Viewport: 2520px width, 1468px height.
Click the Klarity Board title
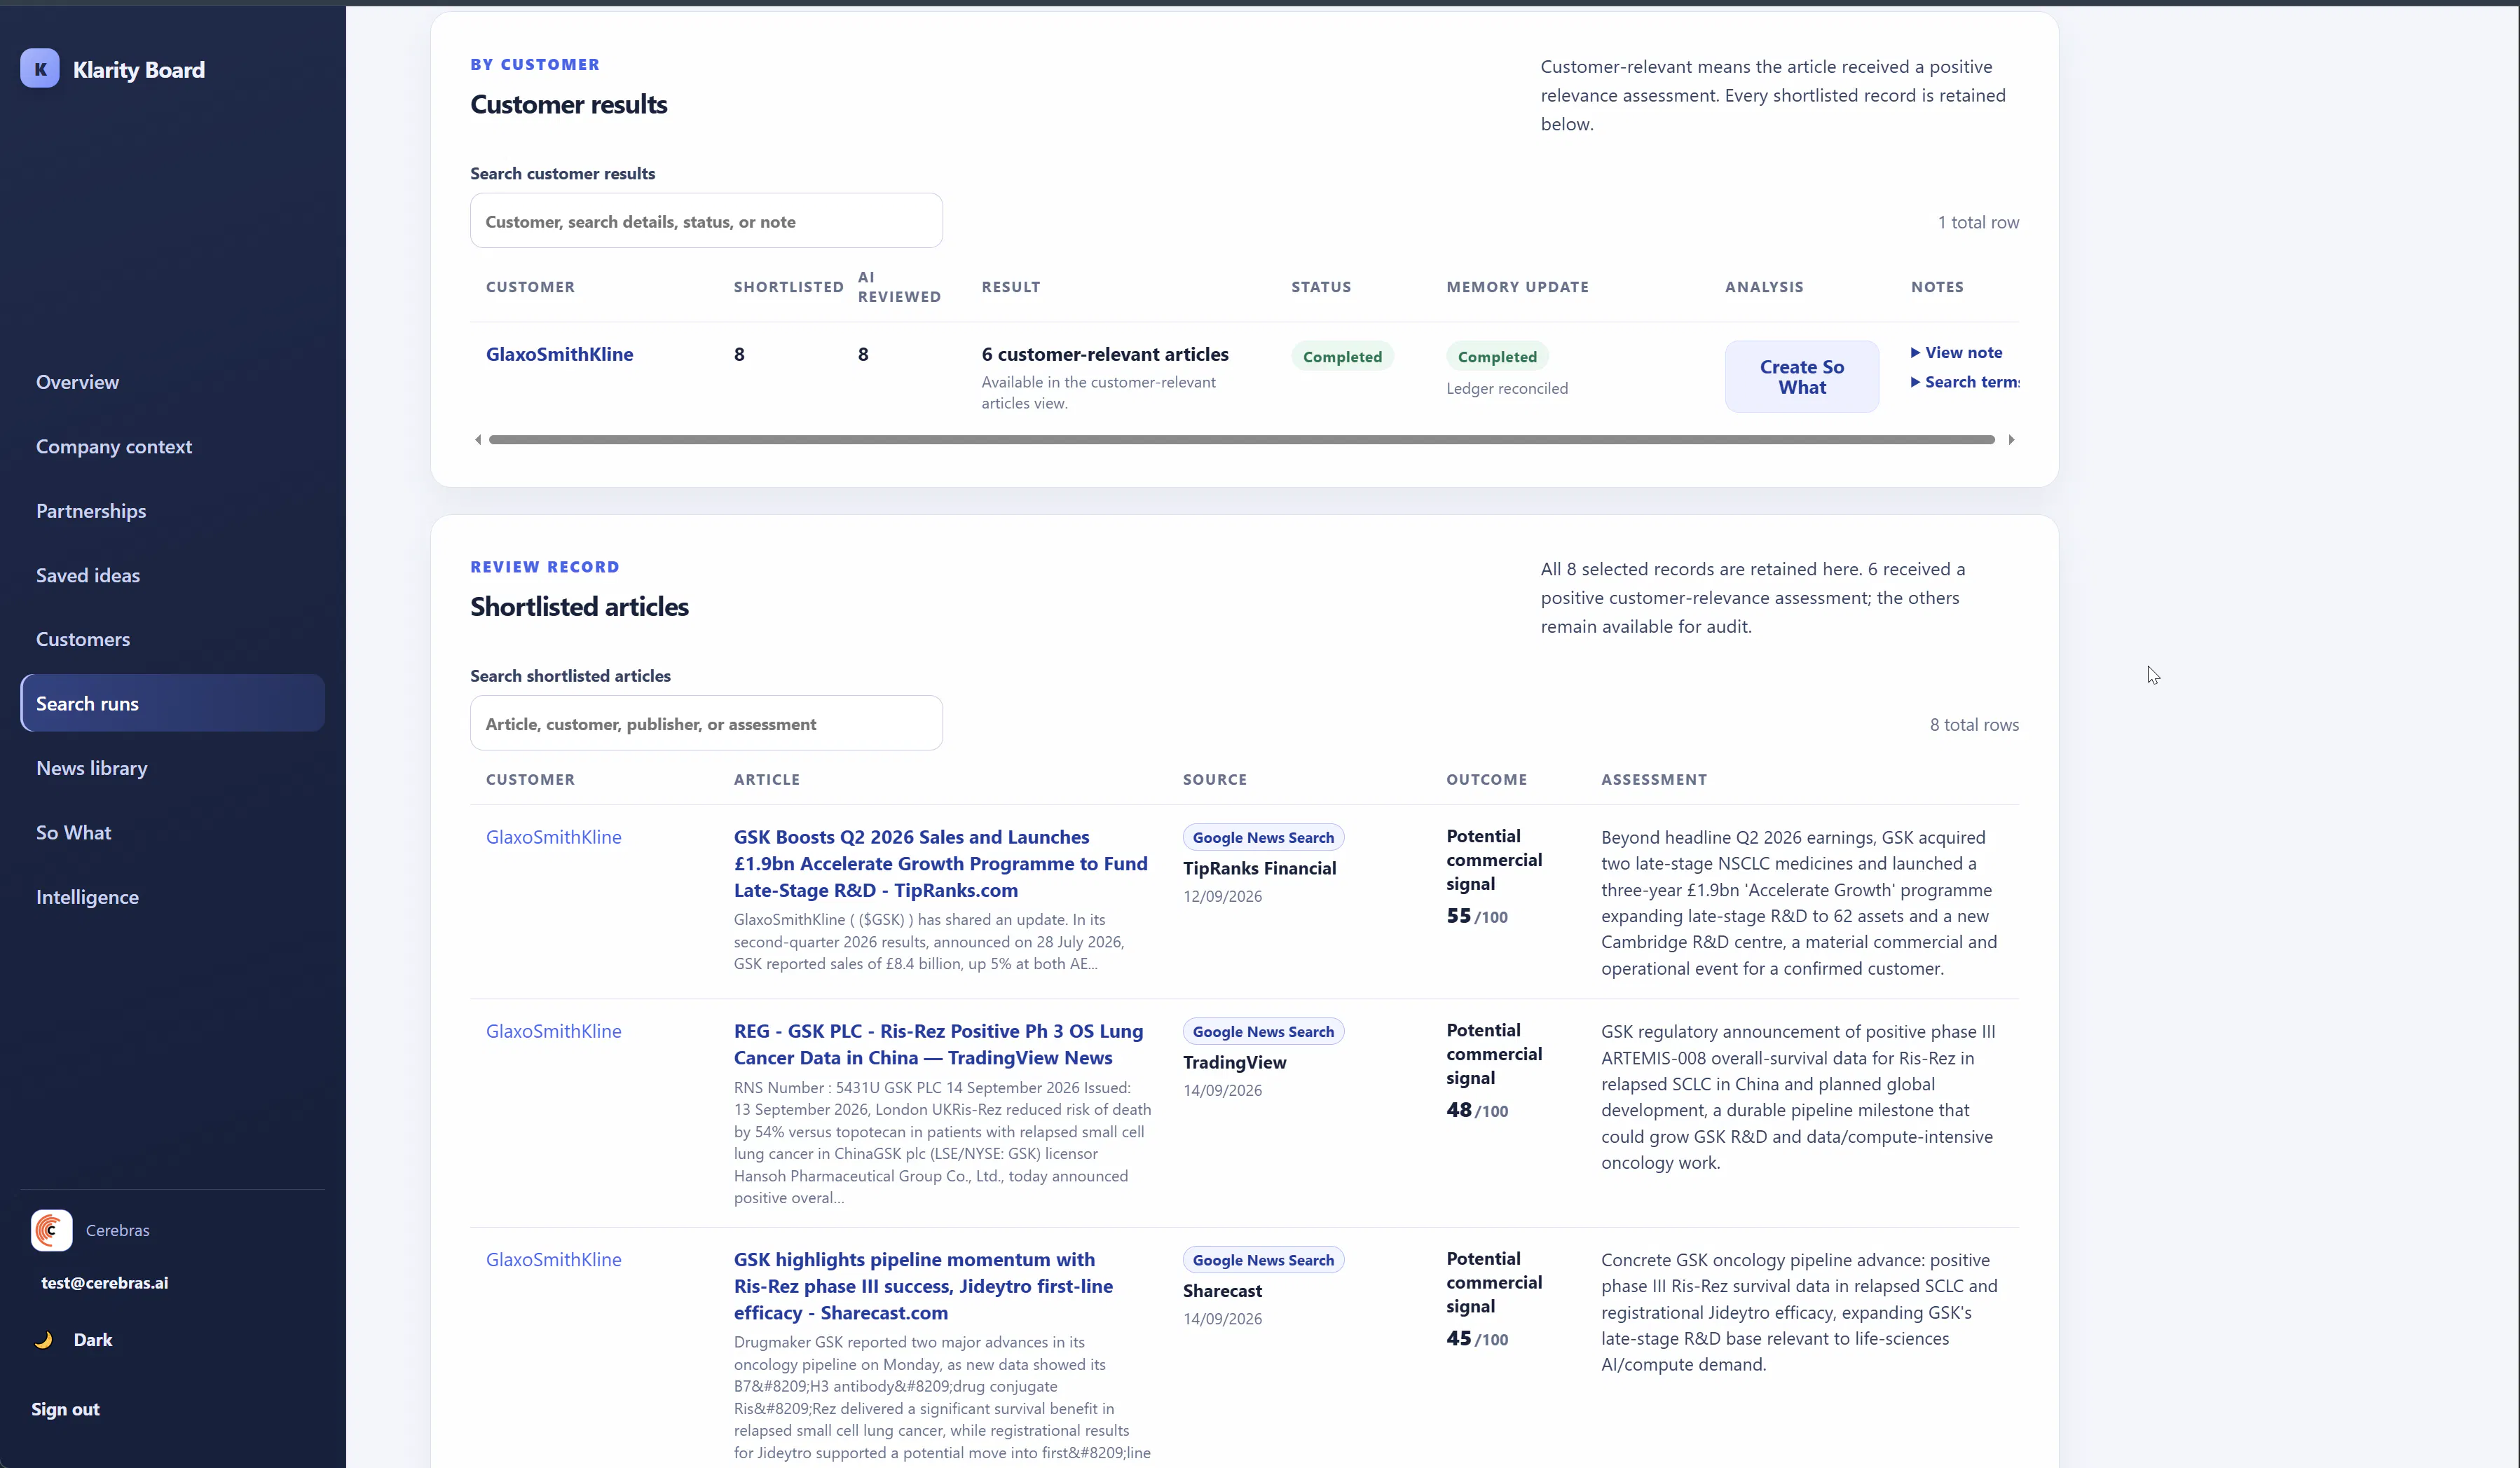coord(139,69)
